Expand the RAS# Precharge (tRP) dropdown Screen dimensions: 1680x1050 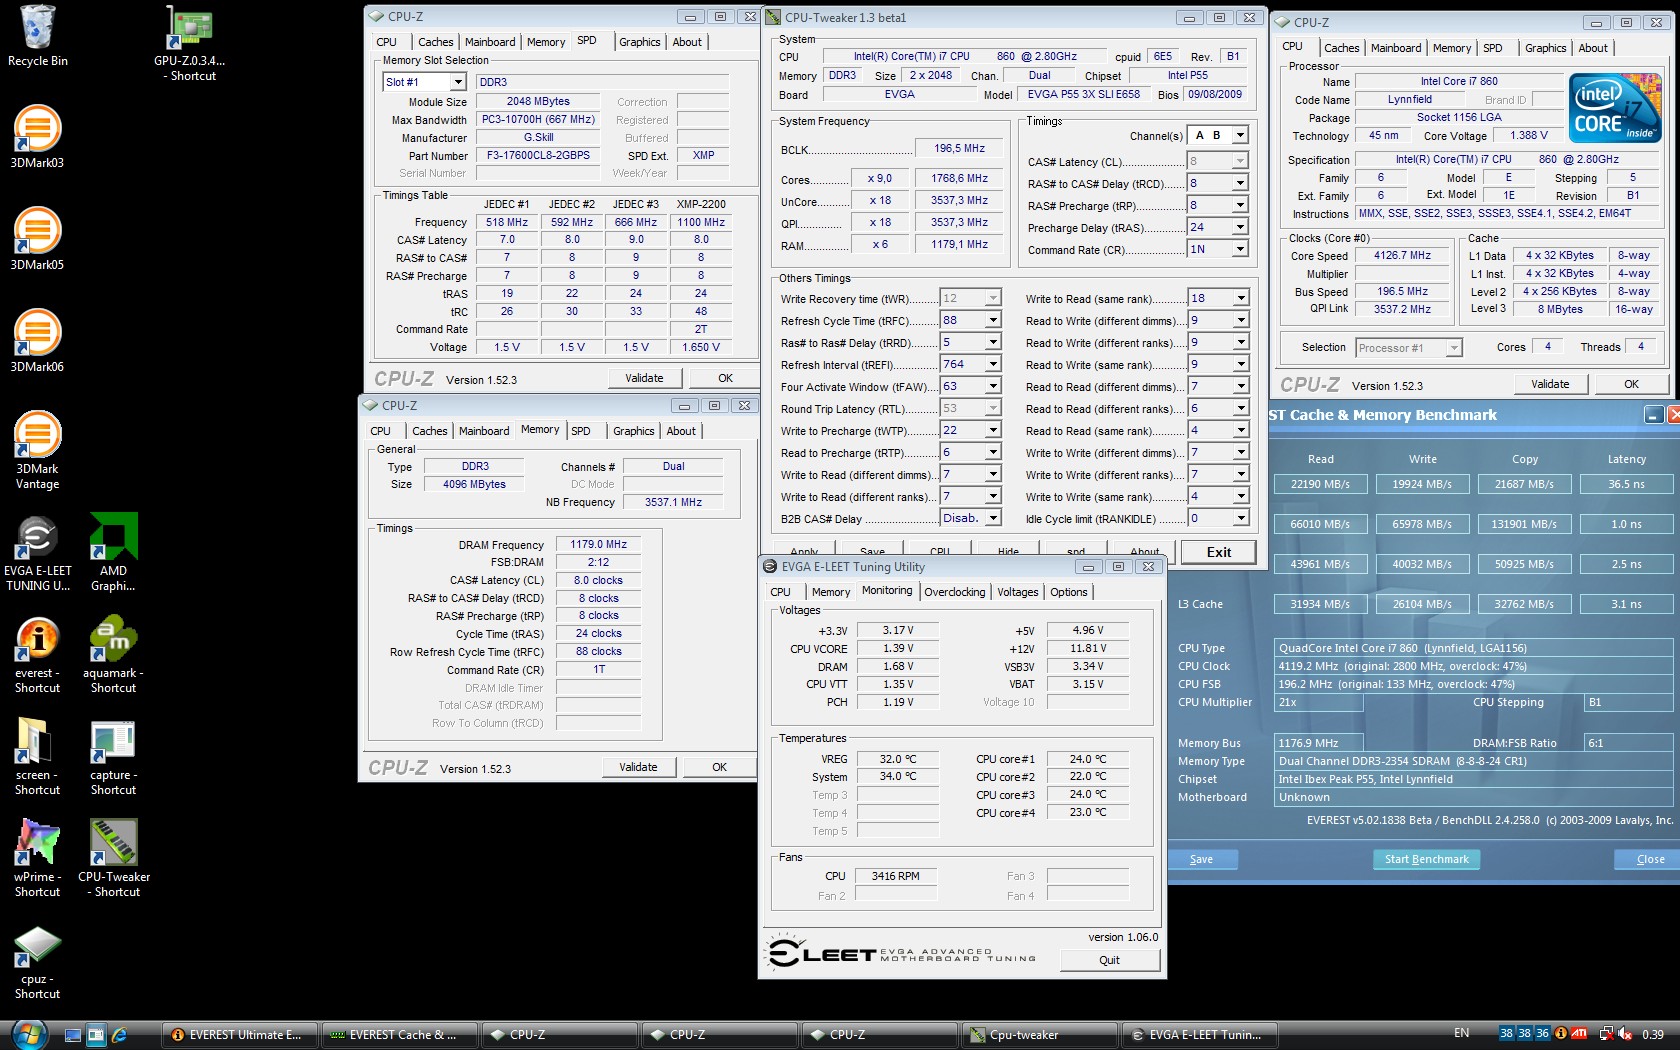(x=1240, y=205)
